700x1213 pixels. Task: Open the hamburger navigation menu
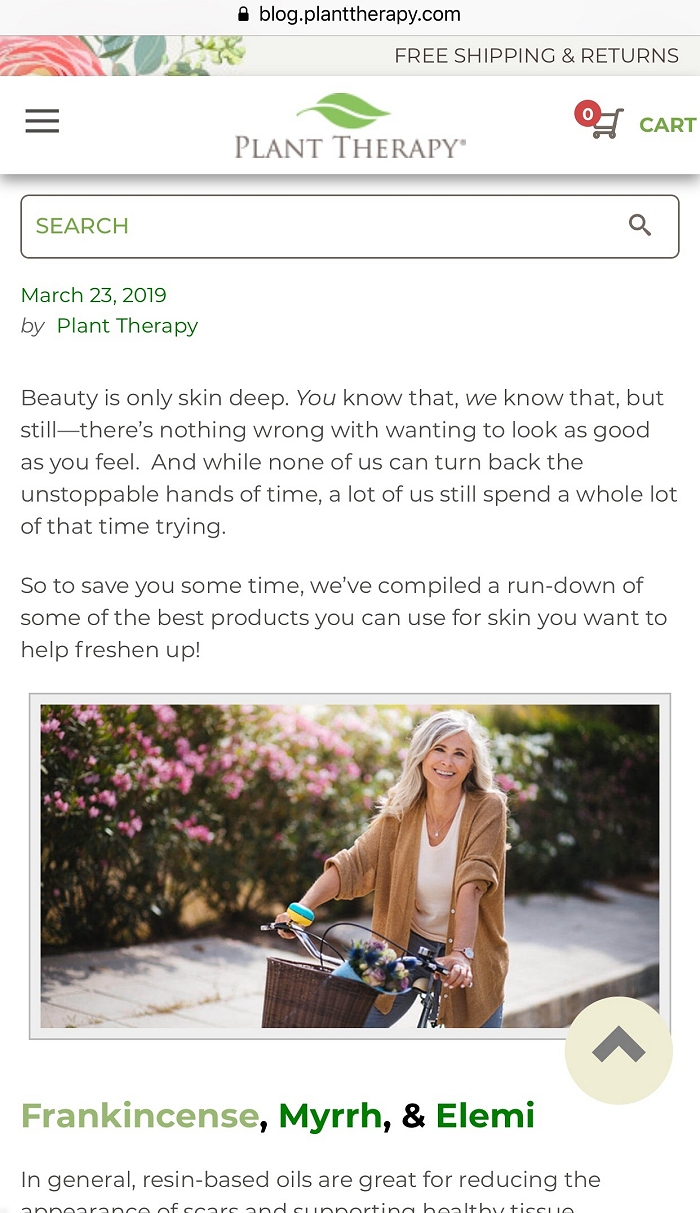point(42,122)
